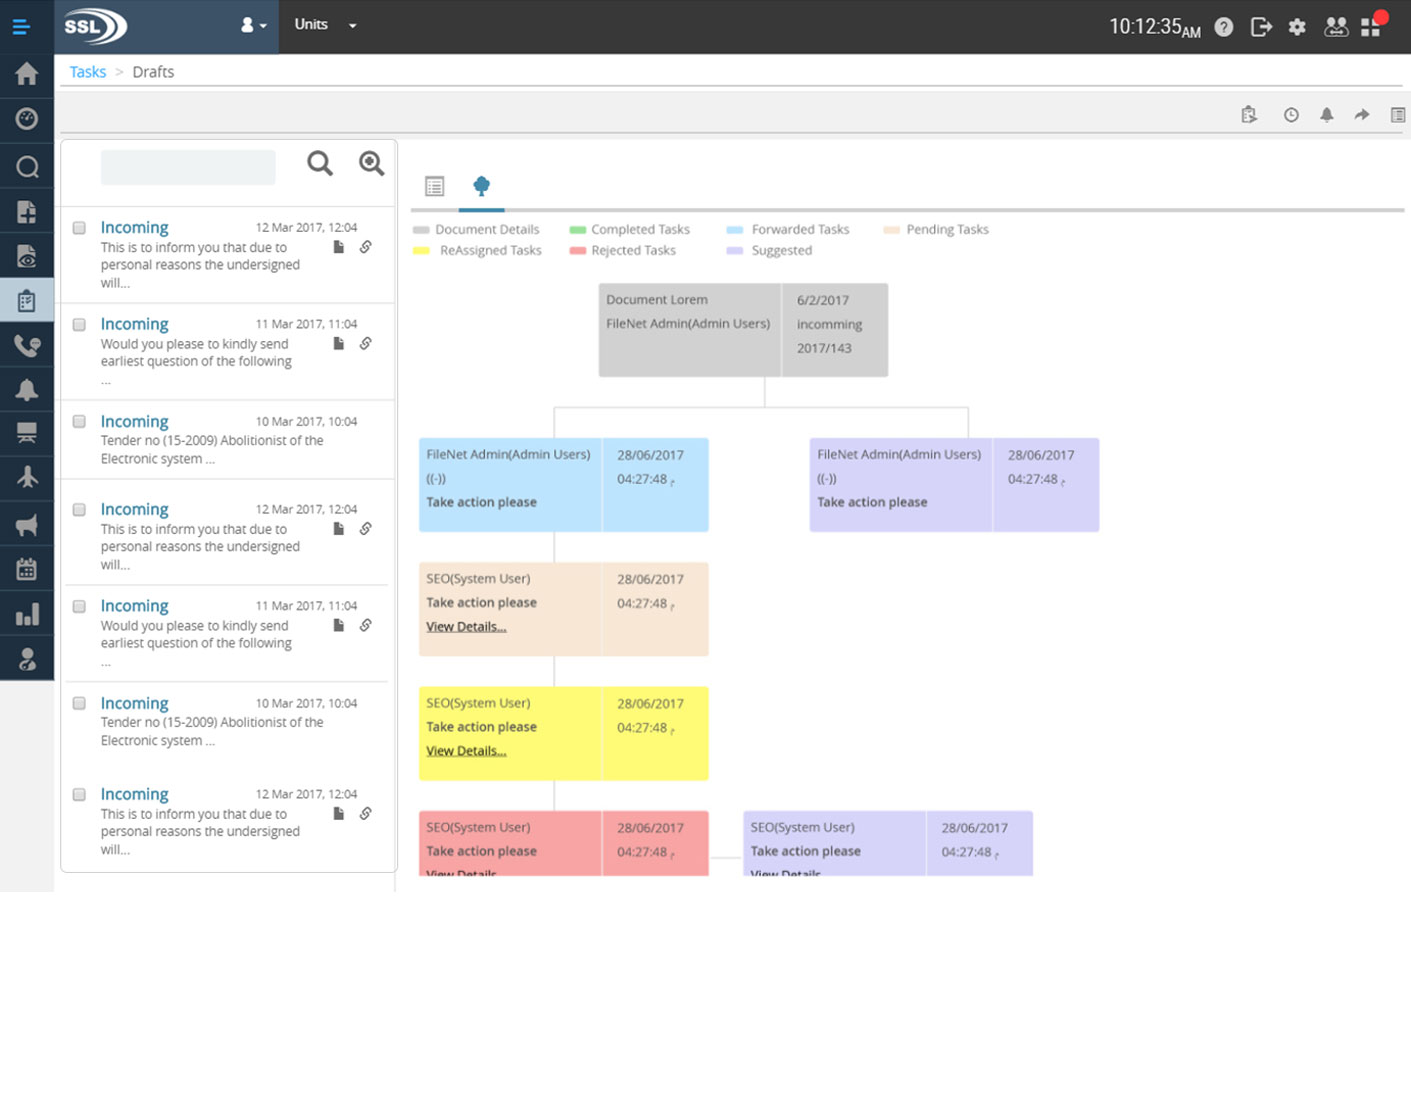The height and width of the screenshot is (1119, 1411).
Task: Select the red SEO rejected task node
Action: (x=563, y=844)
